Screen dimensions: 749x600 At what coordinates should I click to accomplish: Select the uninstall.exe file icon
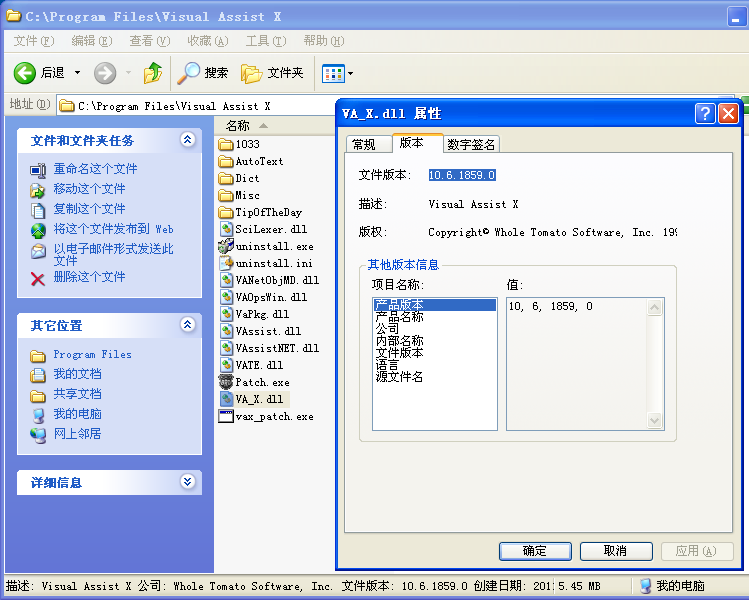pos(225,246)
